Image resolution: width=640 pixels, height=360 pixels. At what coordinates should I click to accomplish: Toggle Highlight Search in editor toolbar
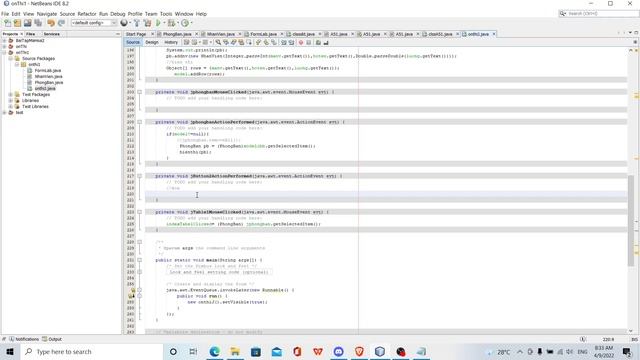click(242, 42)
